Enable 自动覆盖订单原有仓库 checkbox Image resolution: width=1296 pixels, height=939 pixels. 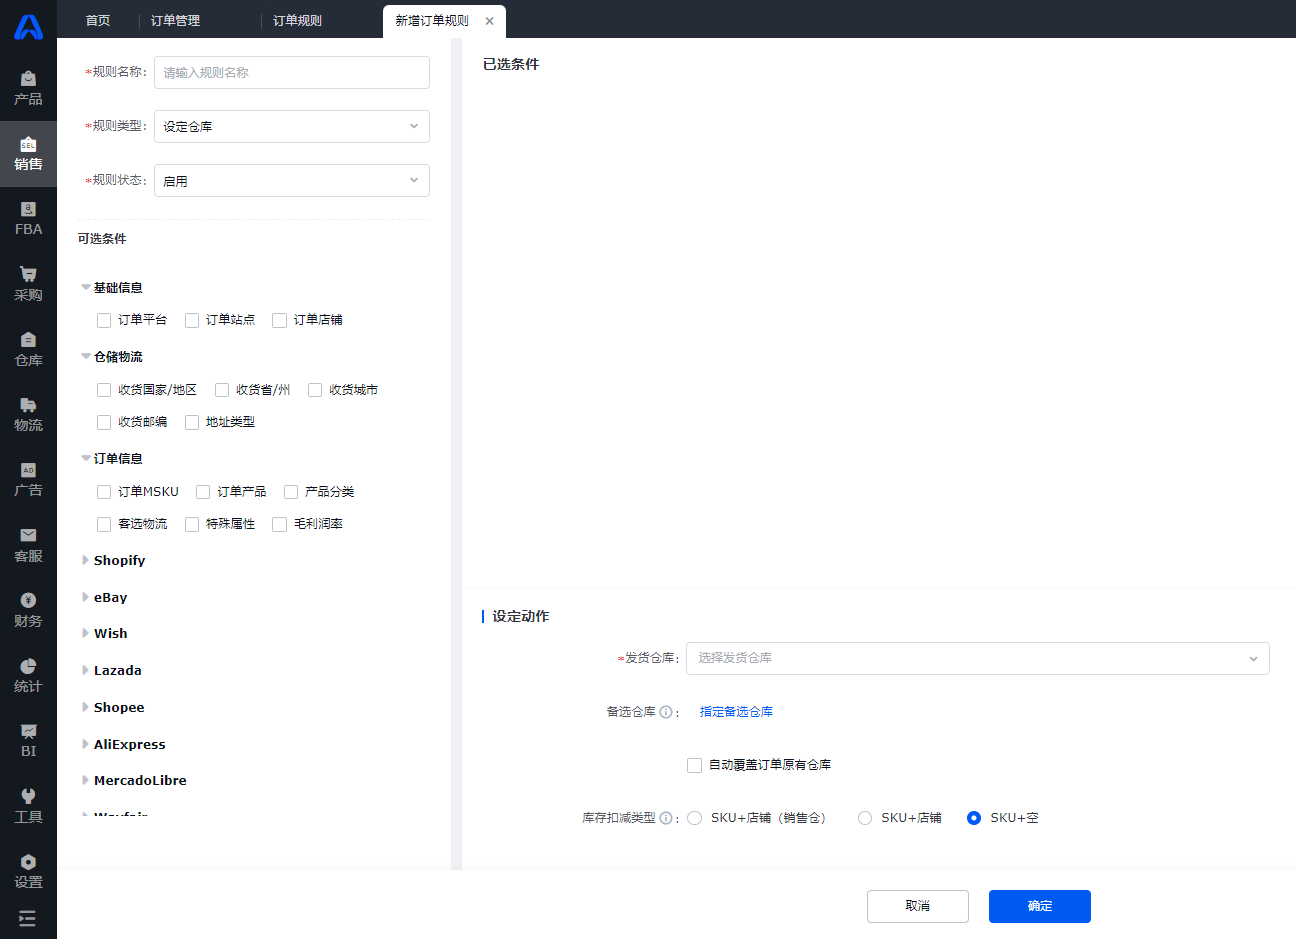[x=694, y=765]
